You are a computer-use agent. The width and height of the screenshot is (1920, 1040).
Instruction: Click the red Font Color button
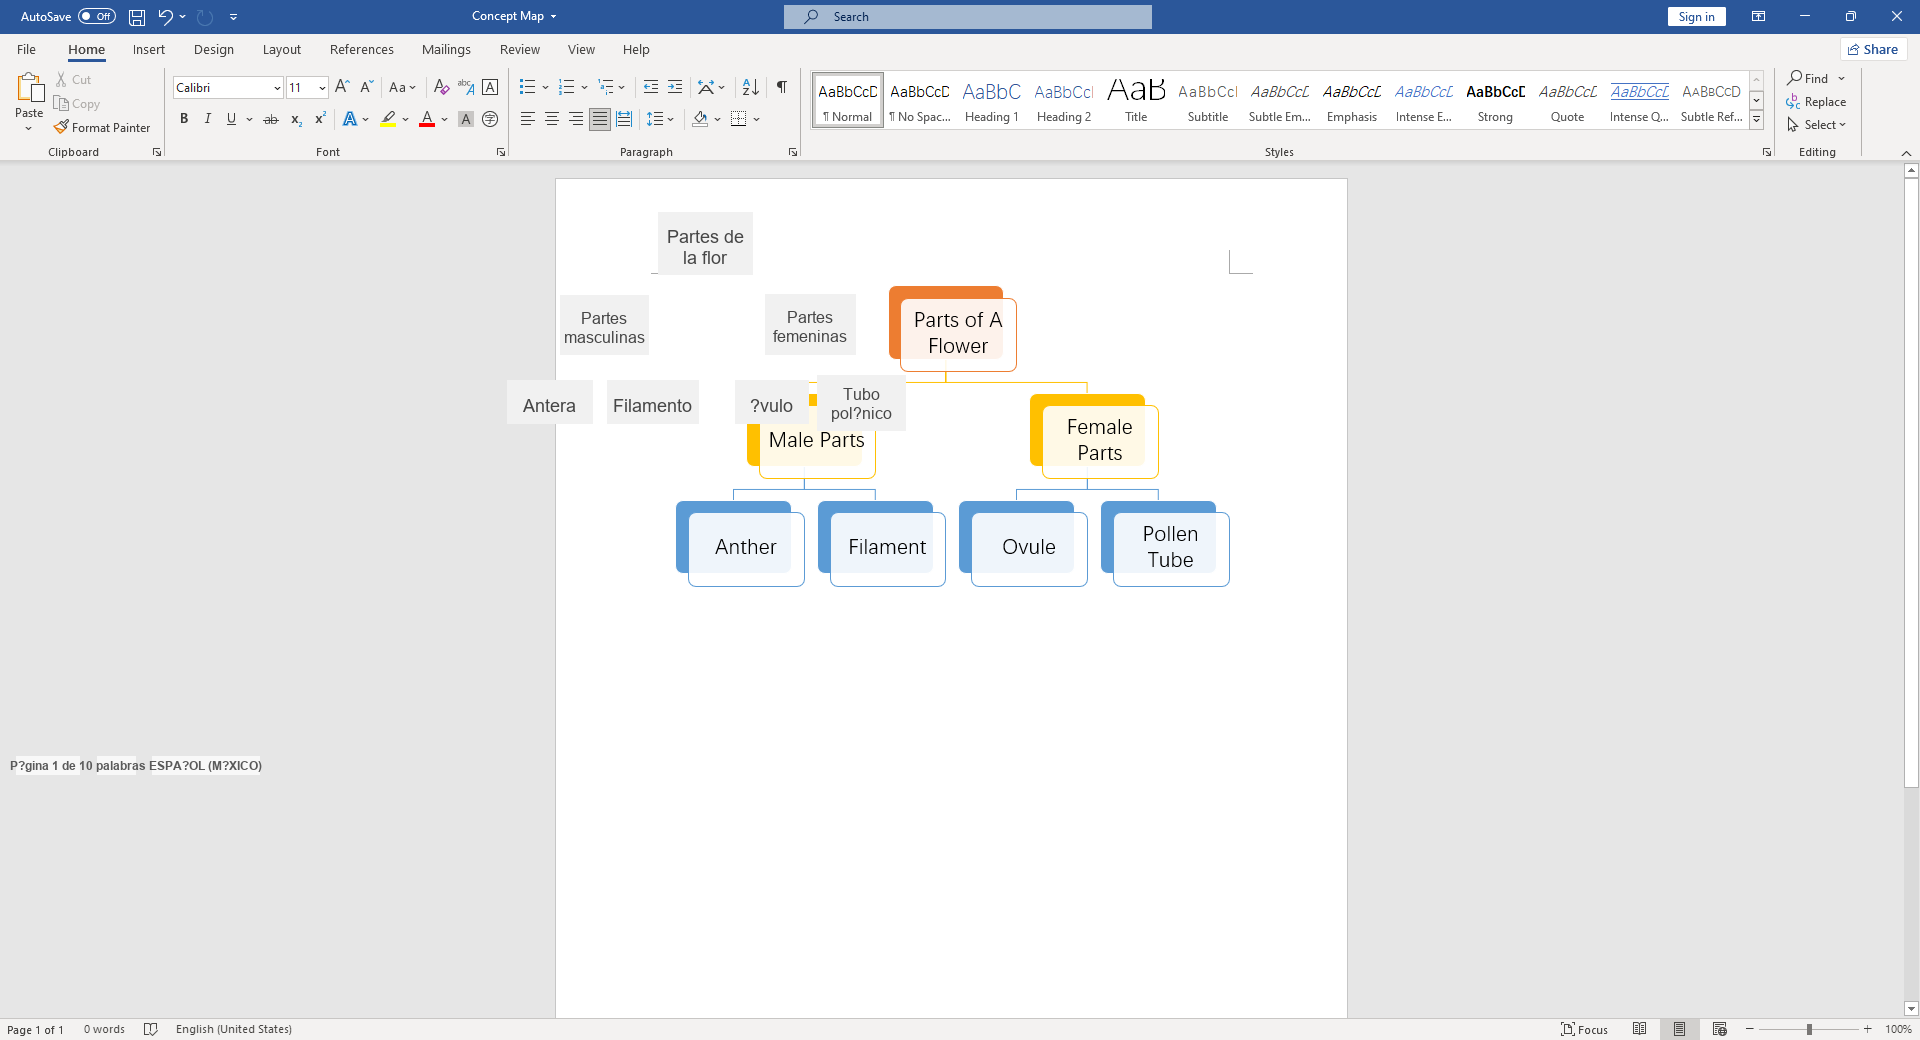click(x=427, y=119)
